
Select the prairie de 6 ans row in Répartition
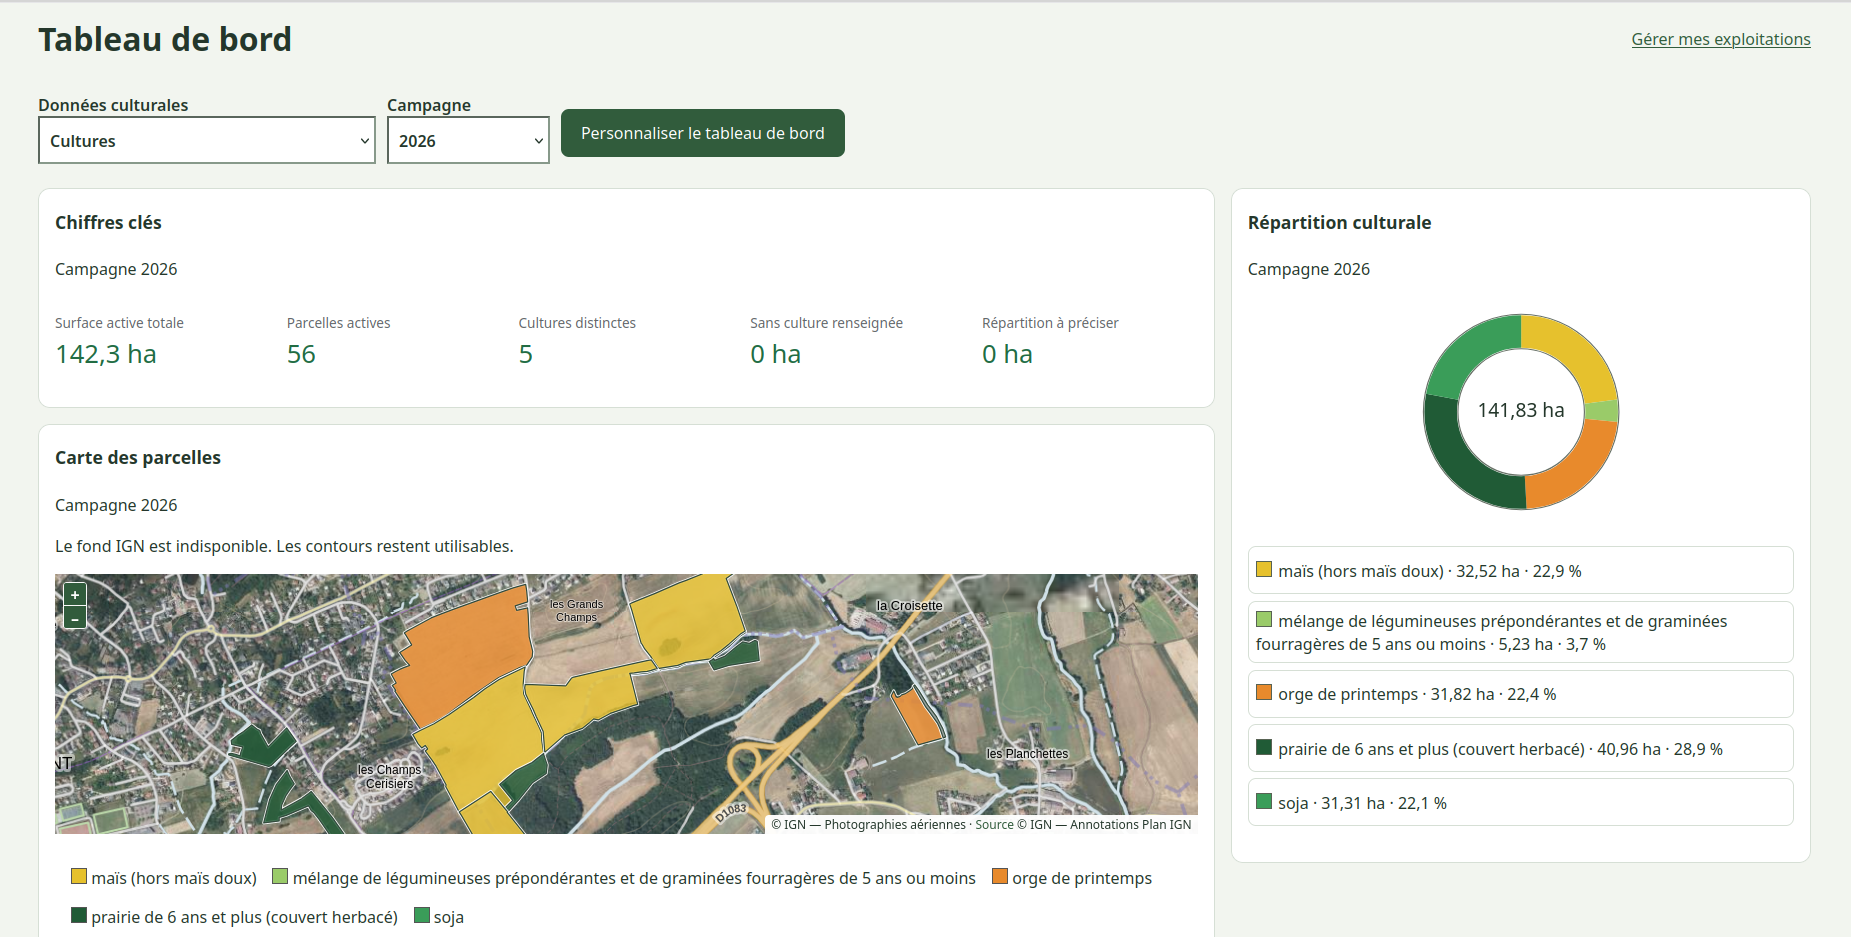(1520, 748)
